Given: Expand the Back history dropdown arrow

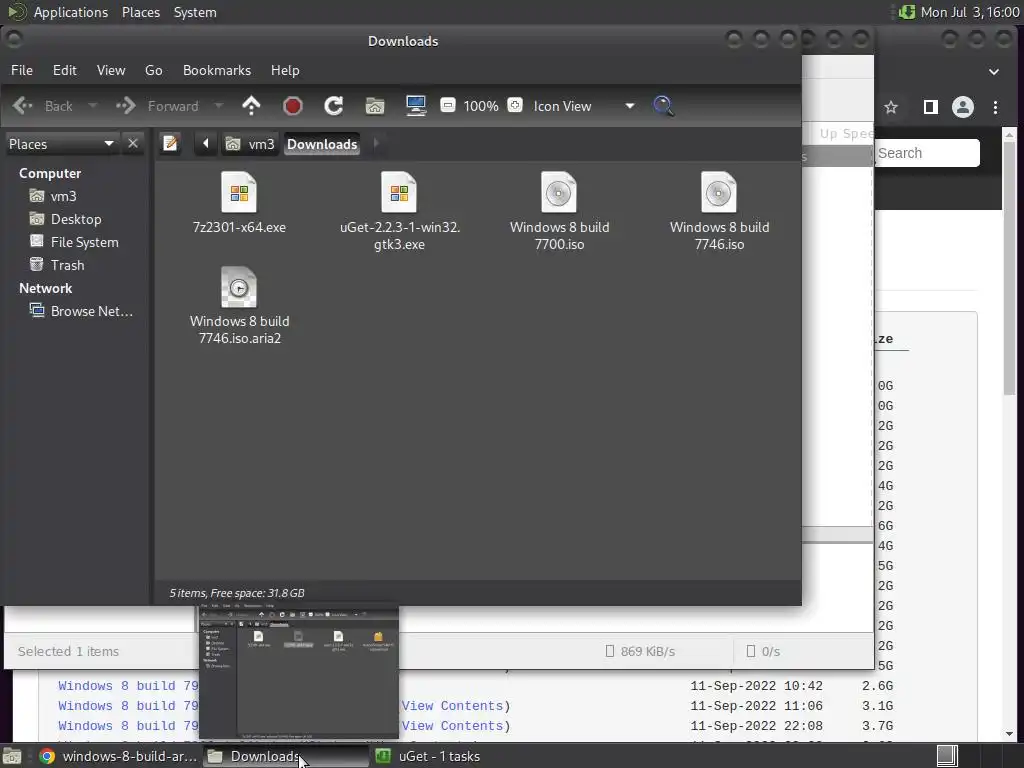Looking at the screenshot, I should click(x=93, y=106).
